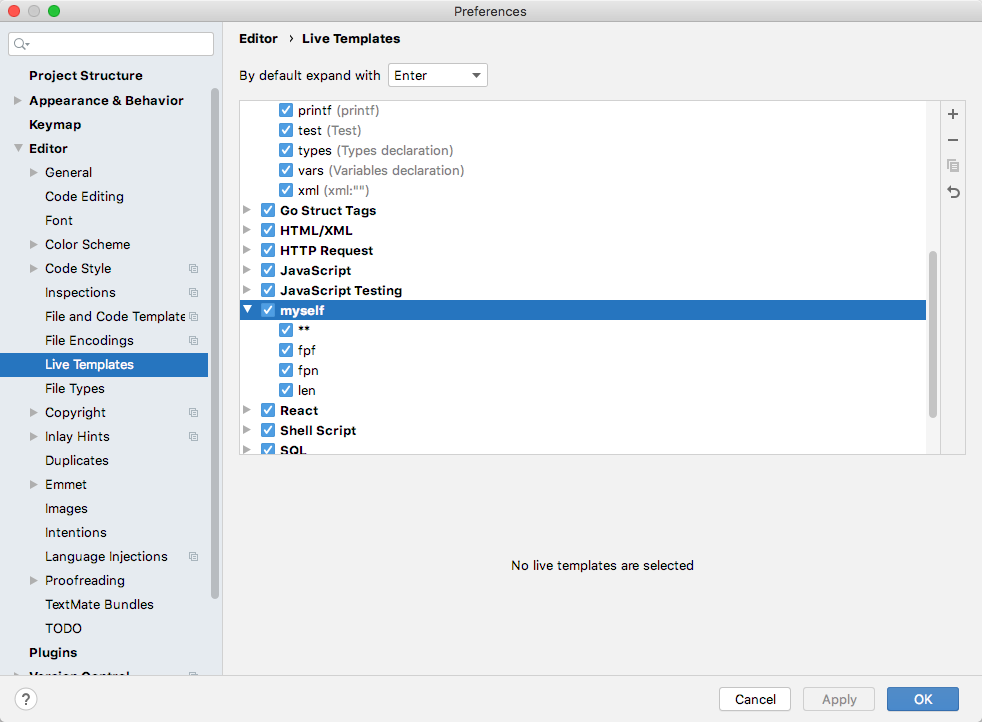Click the help question mark icon
982x722 pixels.
[x=26, y=699]
